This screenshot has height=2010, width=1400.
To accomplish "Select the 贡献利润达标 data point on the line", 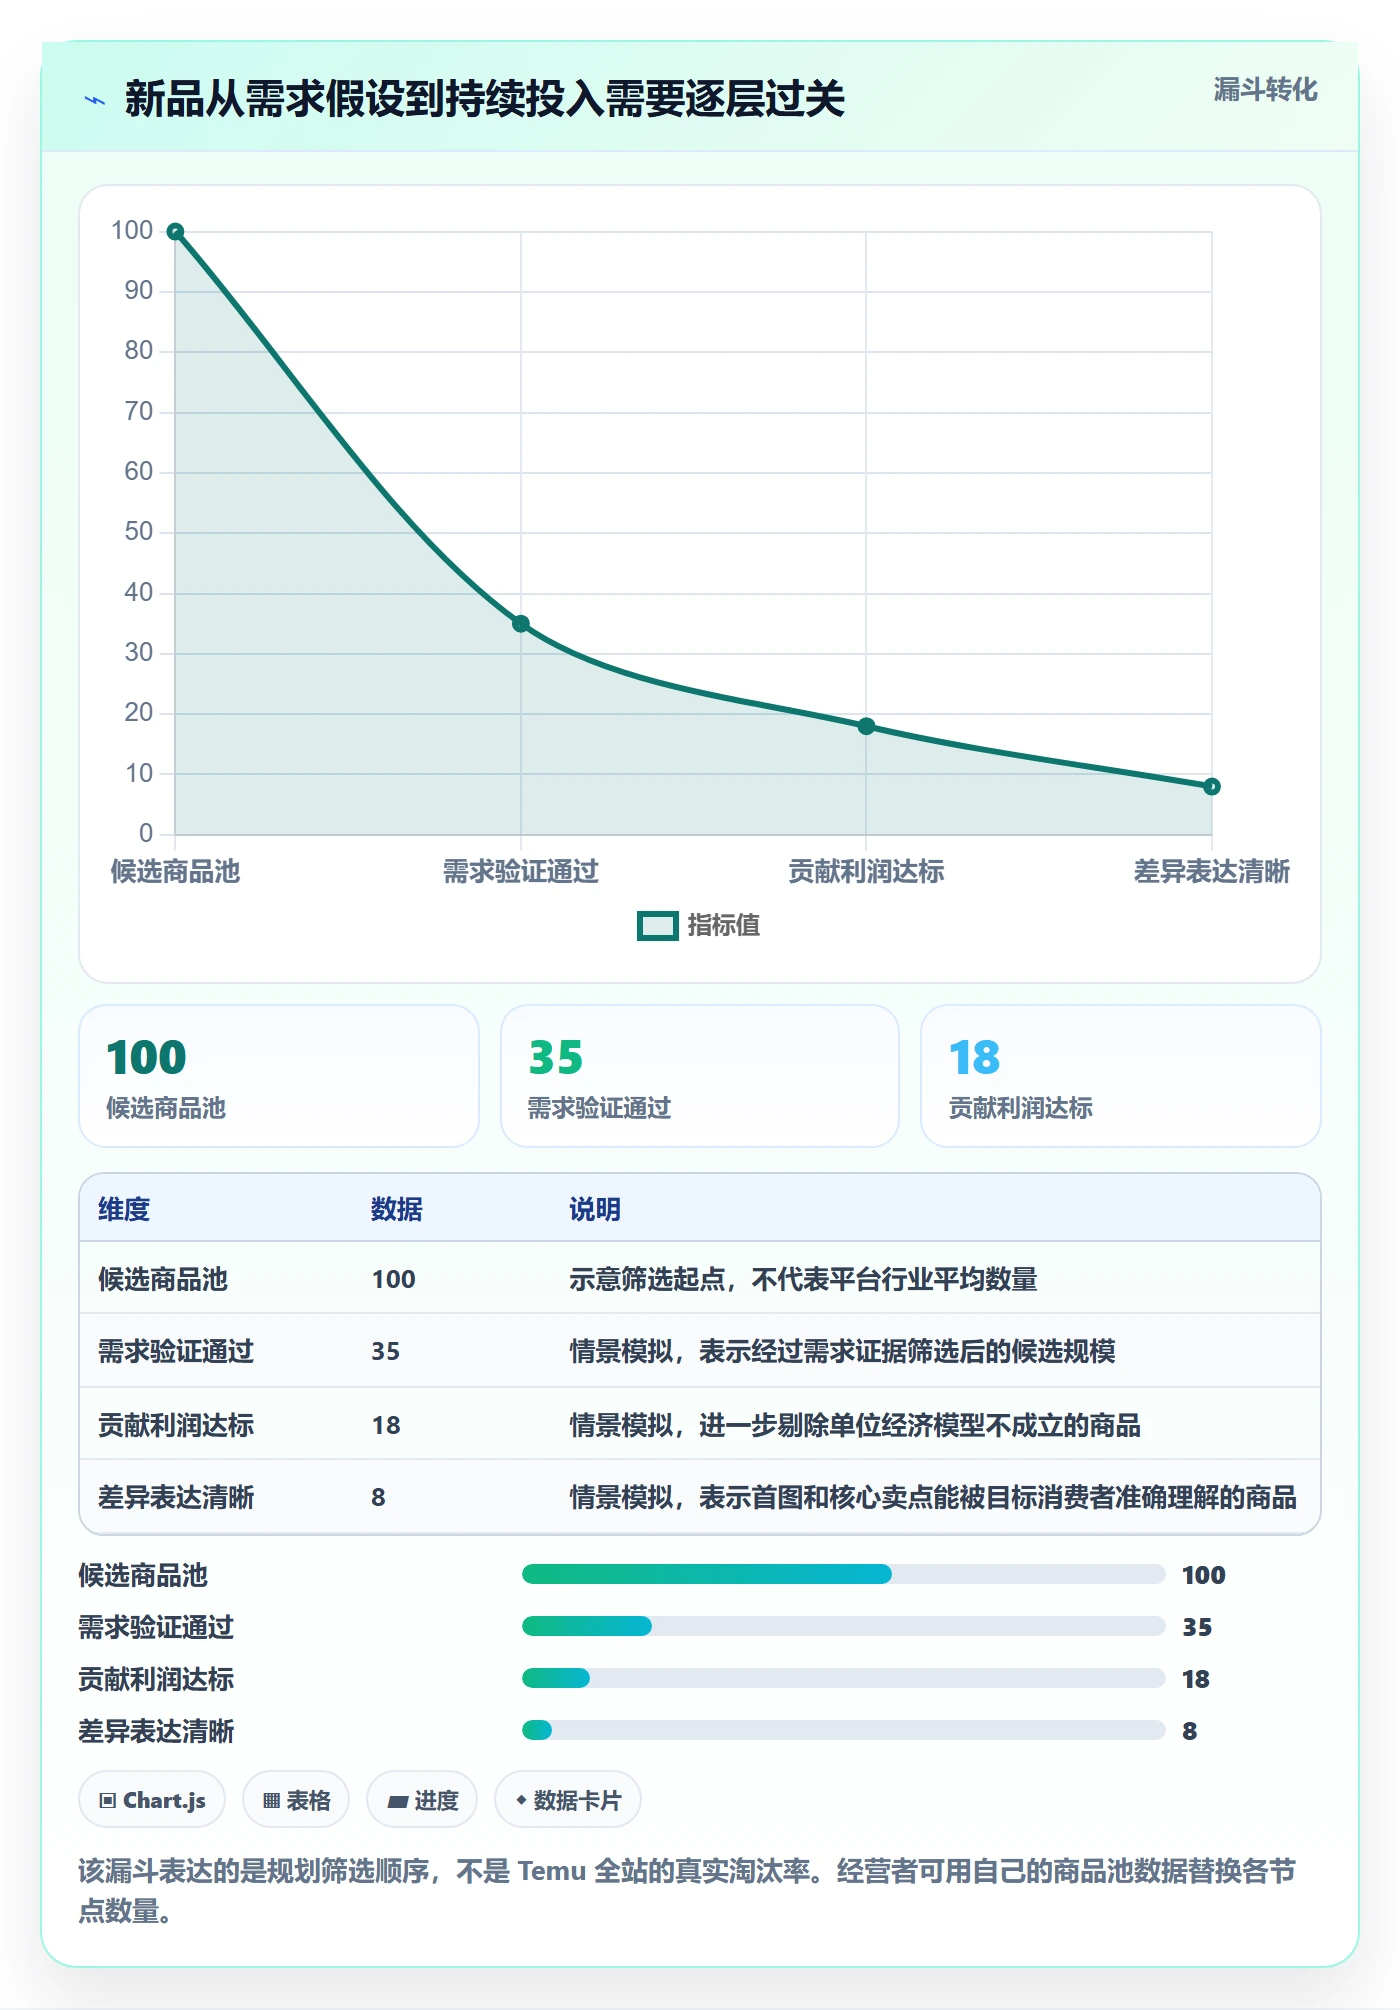I will tap(866, 726).
